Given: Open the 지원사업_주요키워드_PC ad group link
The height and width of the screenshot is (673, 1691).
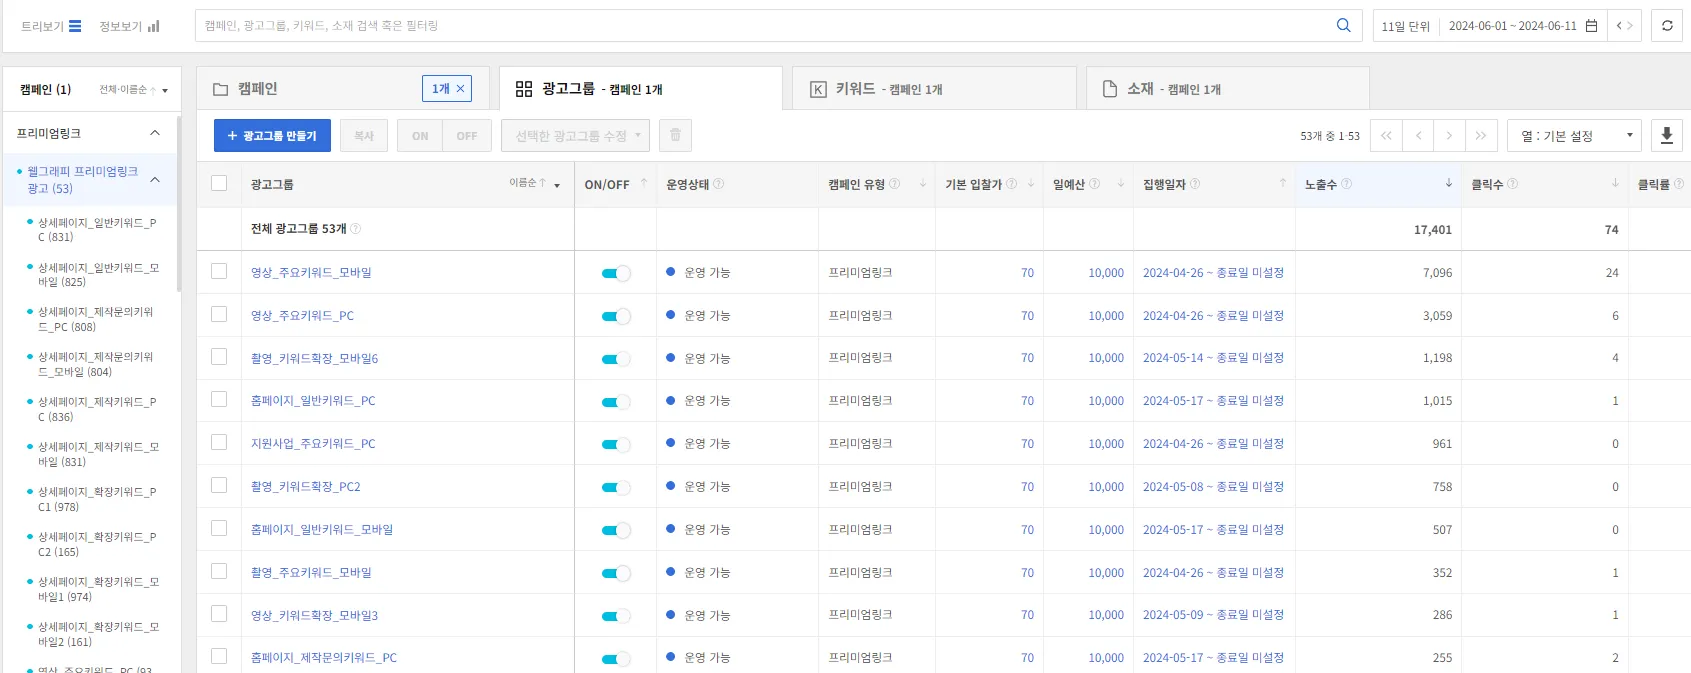Looking at the screenshot, I should [313, 444].
